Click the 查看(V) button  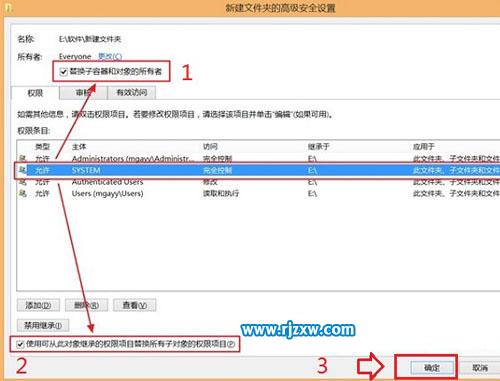pyautogui.click(x=135, y=305)
